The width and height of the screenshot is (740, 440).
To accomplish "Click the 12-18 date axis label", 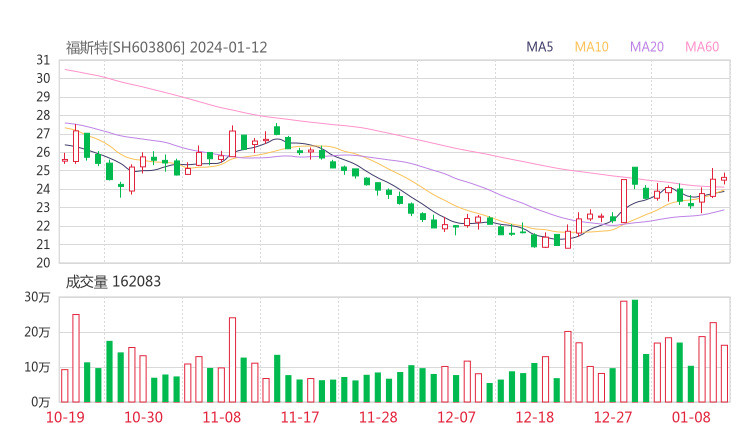I will click(x=535, y=417).
